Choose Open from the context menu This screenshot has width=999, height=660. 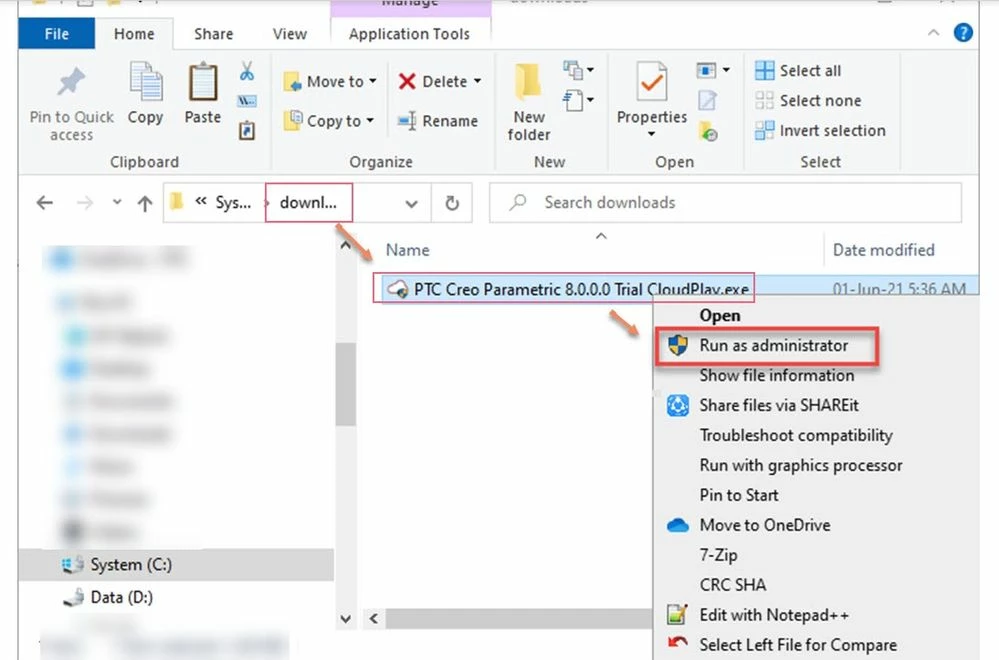click(720, 315)
